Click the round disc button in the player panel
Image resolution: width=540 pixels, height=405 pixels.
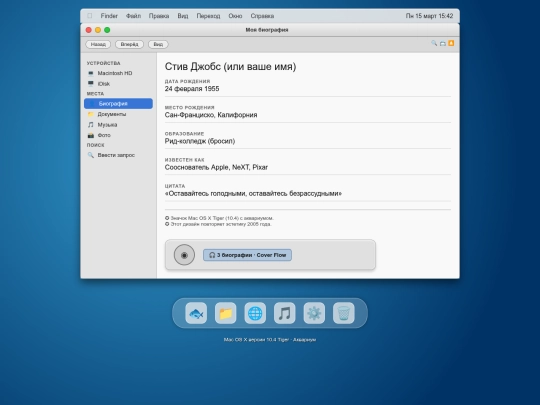click(184, 255)
